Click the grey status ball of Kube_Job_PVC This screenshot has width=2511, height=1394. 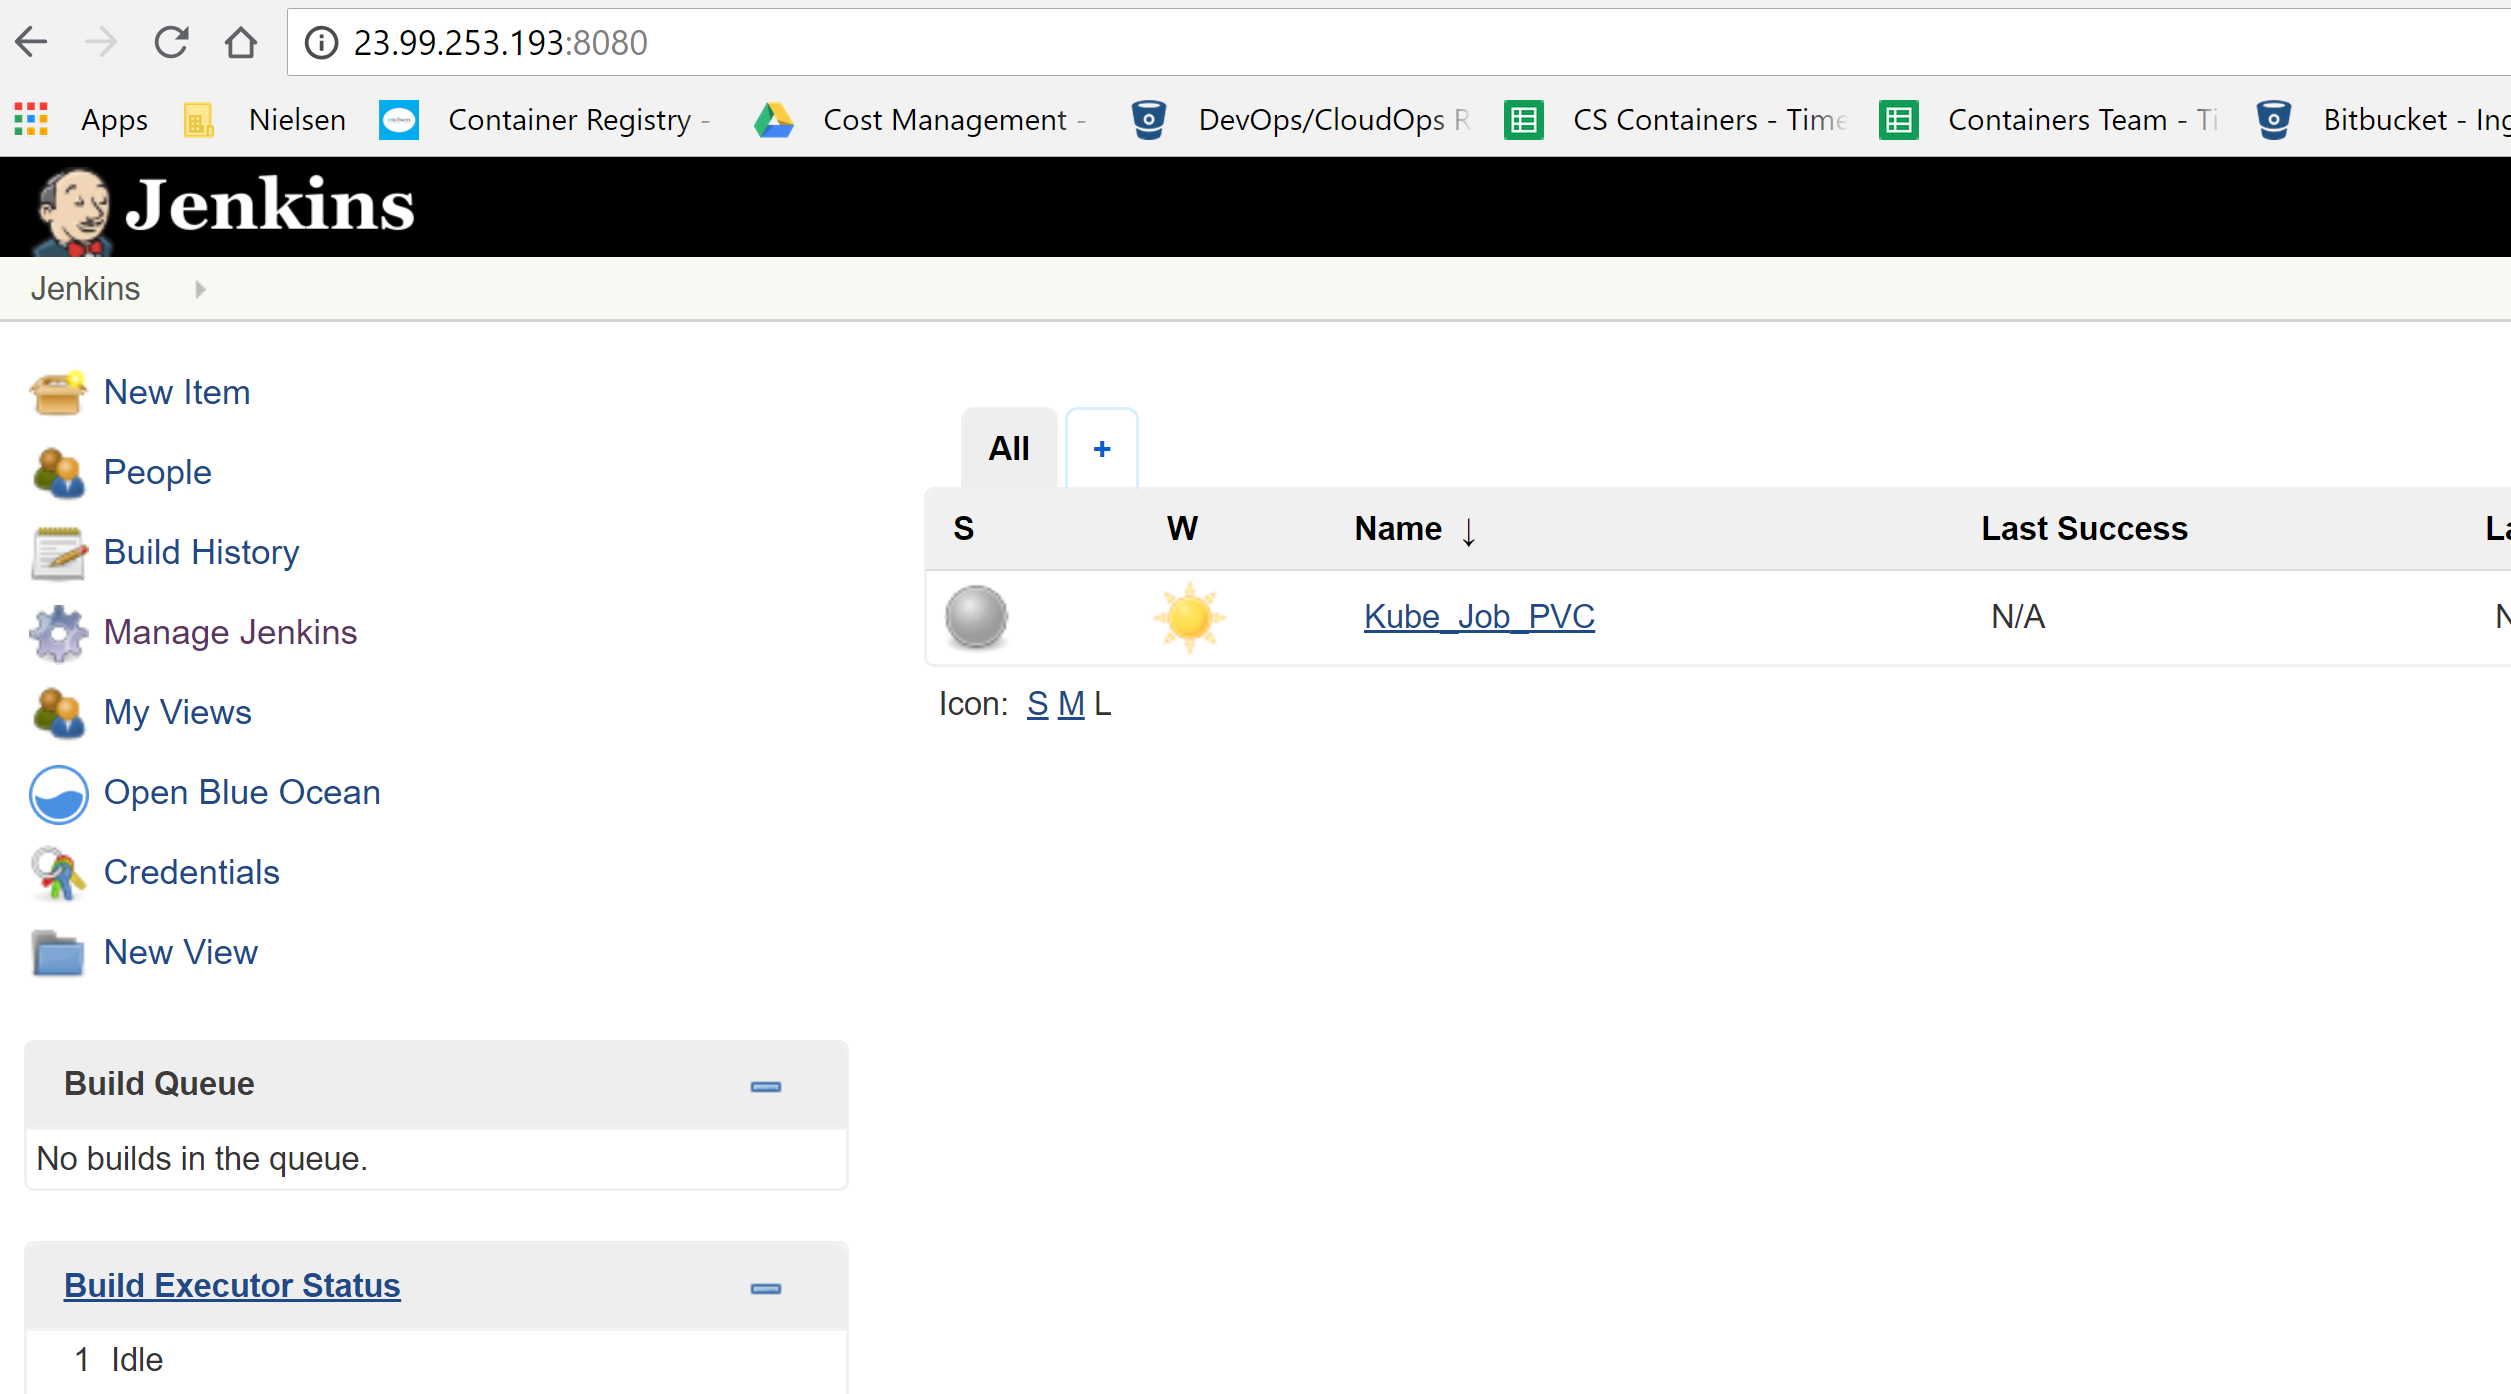(x=976, y=617)
